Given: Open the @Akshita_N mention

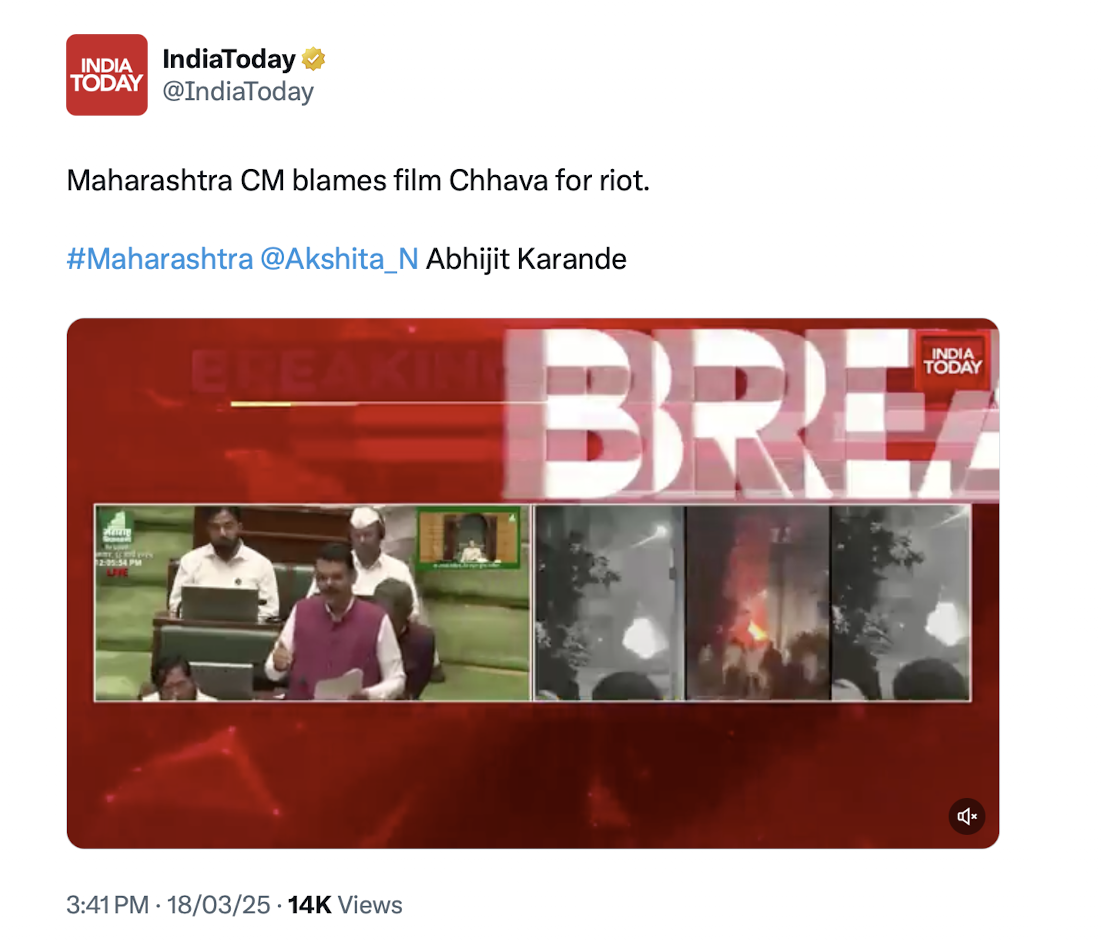Looking at the screenshot, I should click(x=339, y=259).
